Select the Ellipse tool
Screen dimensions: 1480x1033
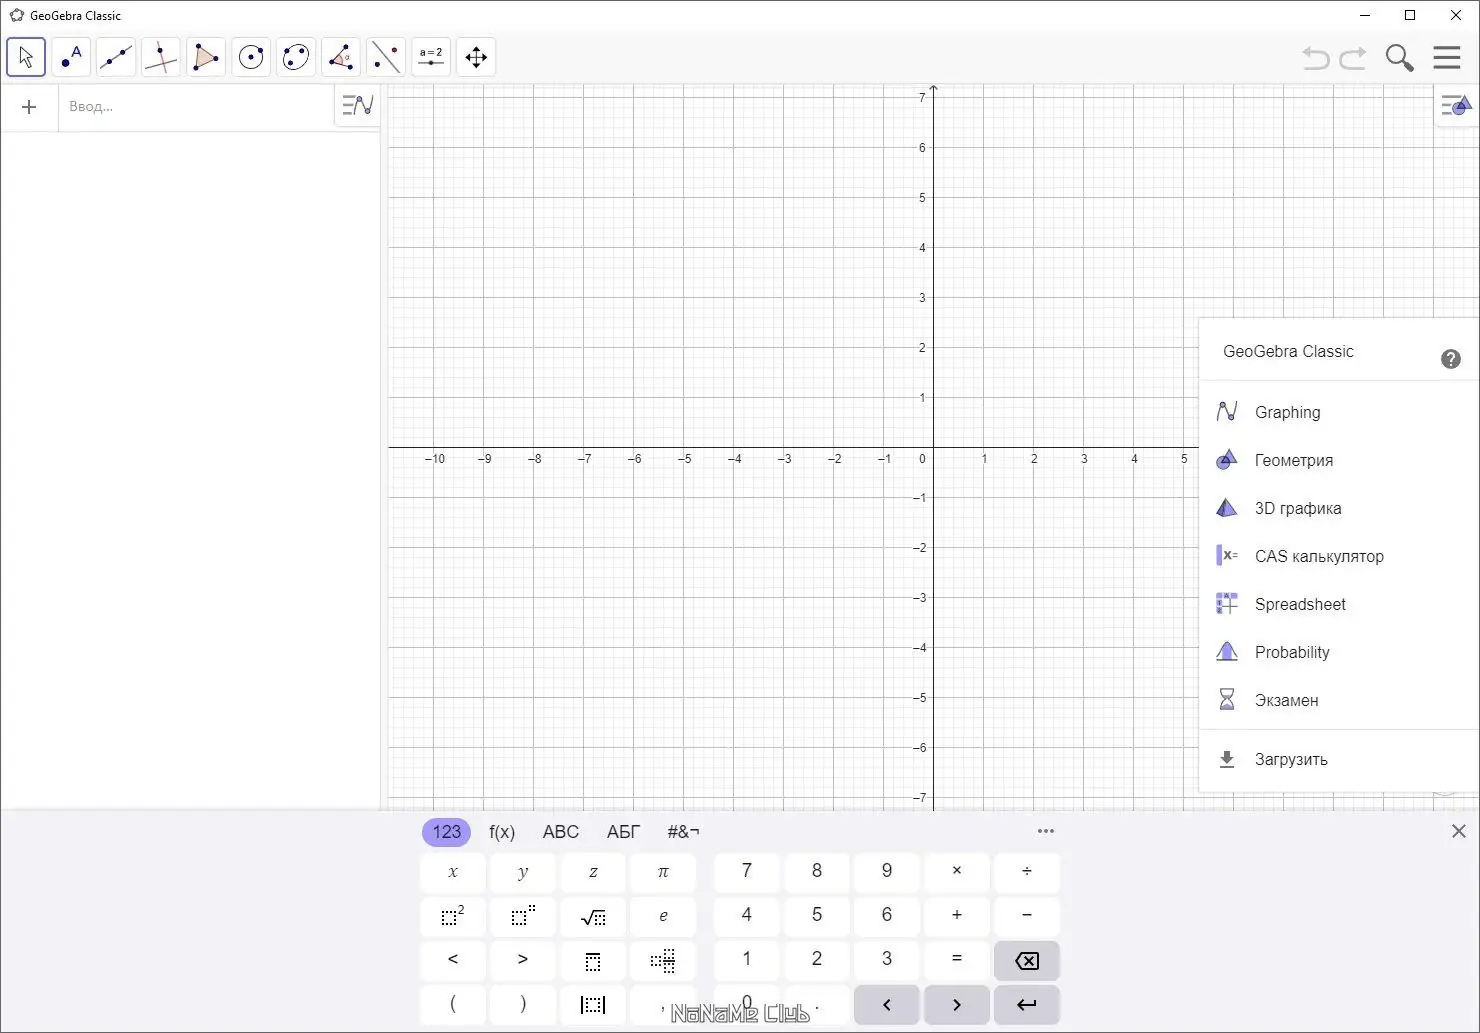(x=296, y=57)
